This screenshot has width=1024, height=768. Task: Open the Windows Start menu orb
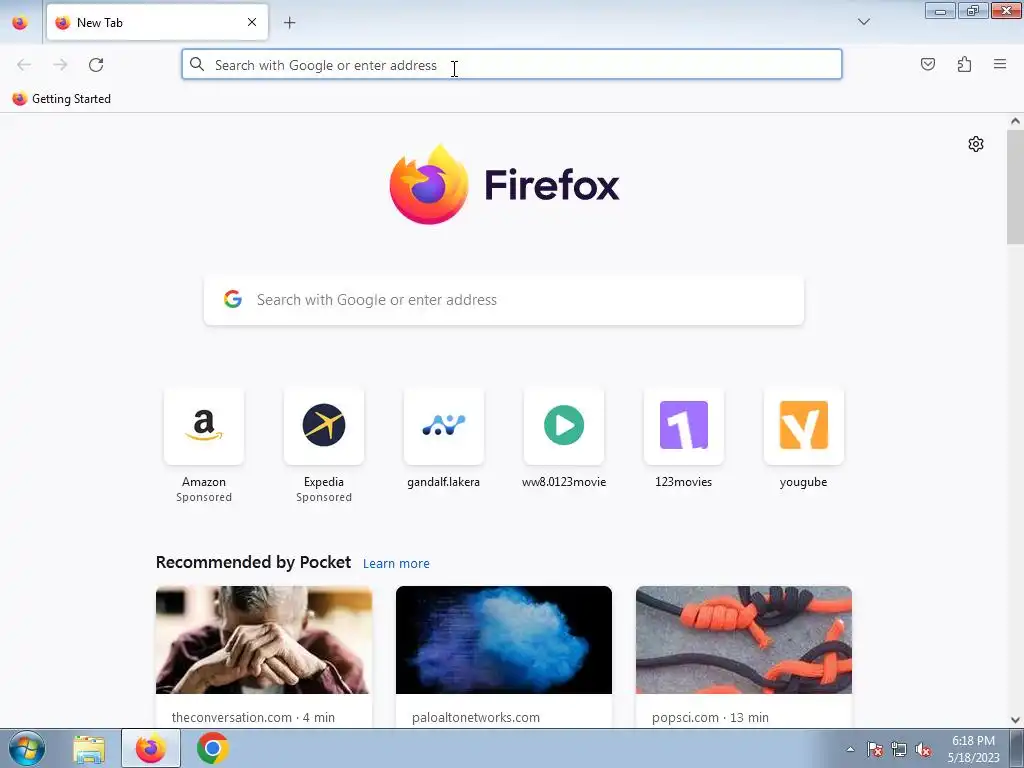(27, 748)
